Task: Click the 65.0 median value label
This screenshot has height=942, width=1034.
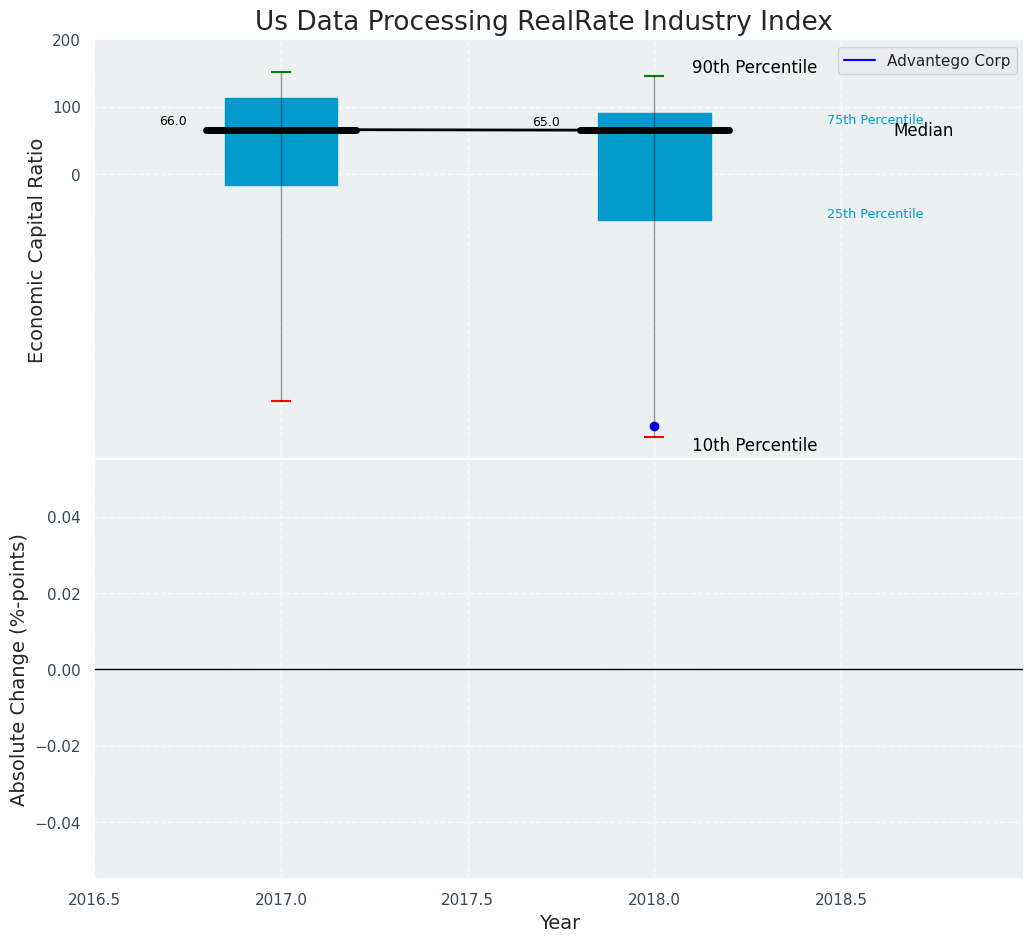Action: click(x=546, y=122)
